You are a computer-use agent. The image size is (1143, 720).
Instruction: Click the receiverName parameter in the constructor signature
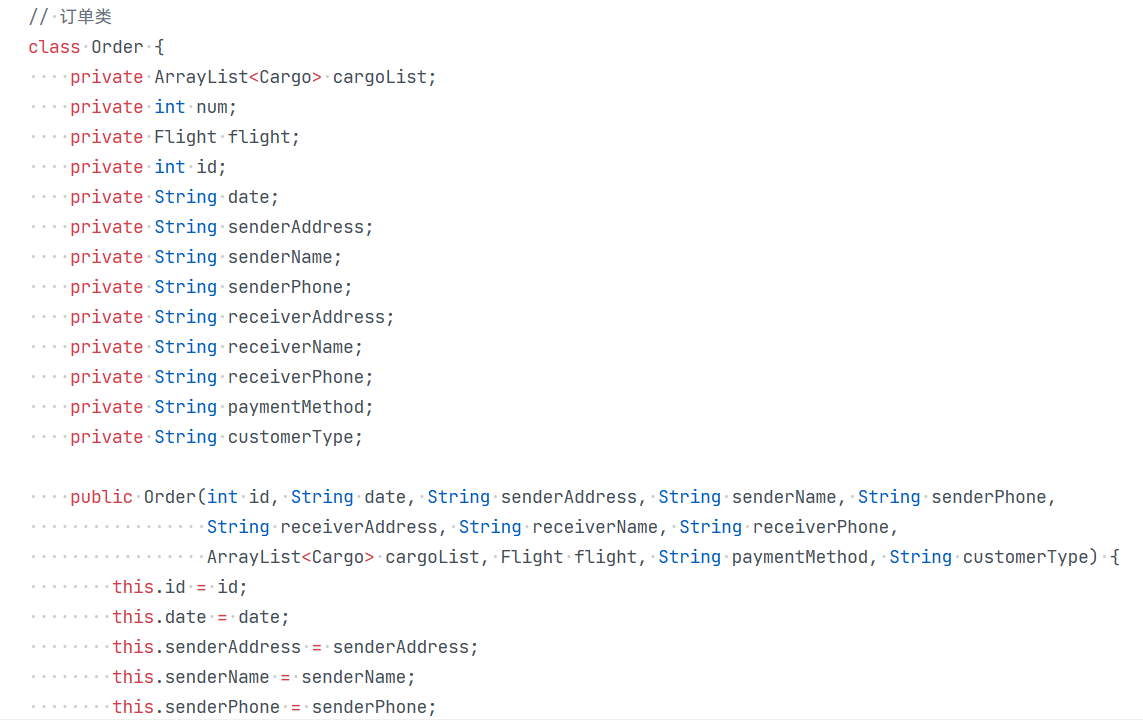tap(594, 527)
